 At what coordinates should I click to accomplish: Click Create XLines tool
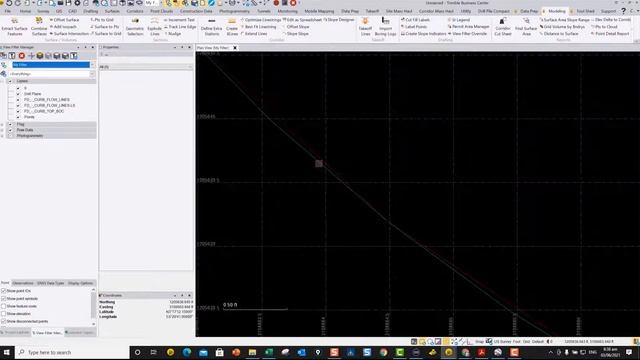coord(232,27)
